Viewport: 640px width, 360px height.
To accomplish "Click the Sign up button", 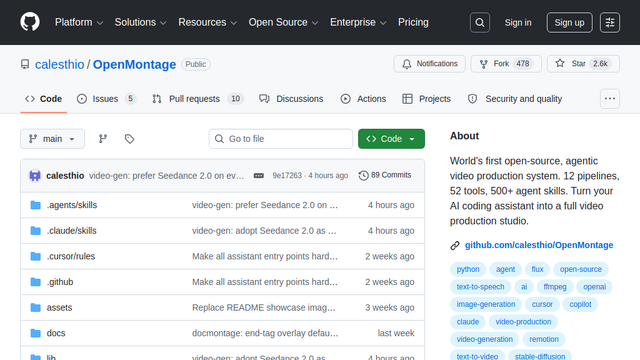I will pos(569,22).
